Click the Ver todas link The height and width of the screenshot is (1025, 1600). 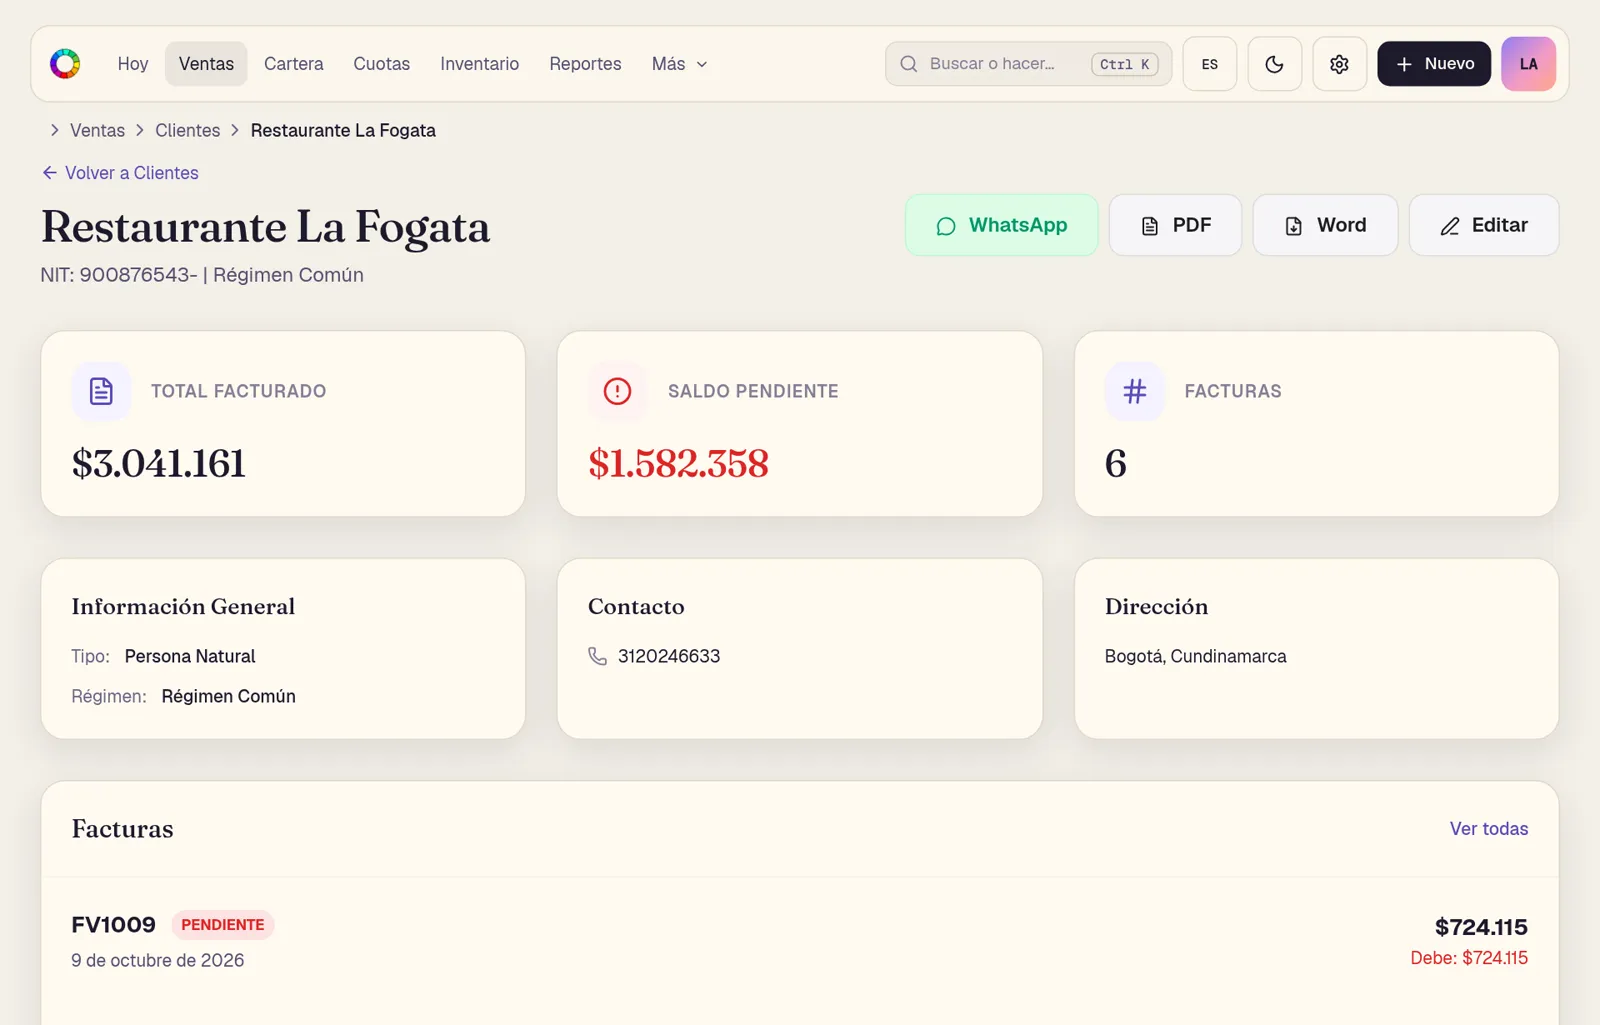coord(1489,829)
